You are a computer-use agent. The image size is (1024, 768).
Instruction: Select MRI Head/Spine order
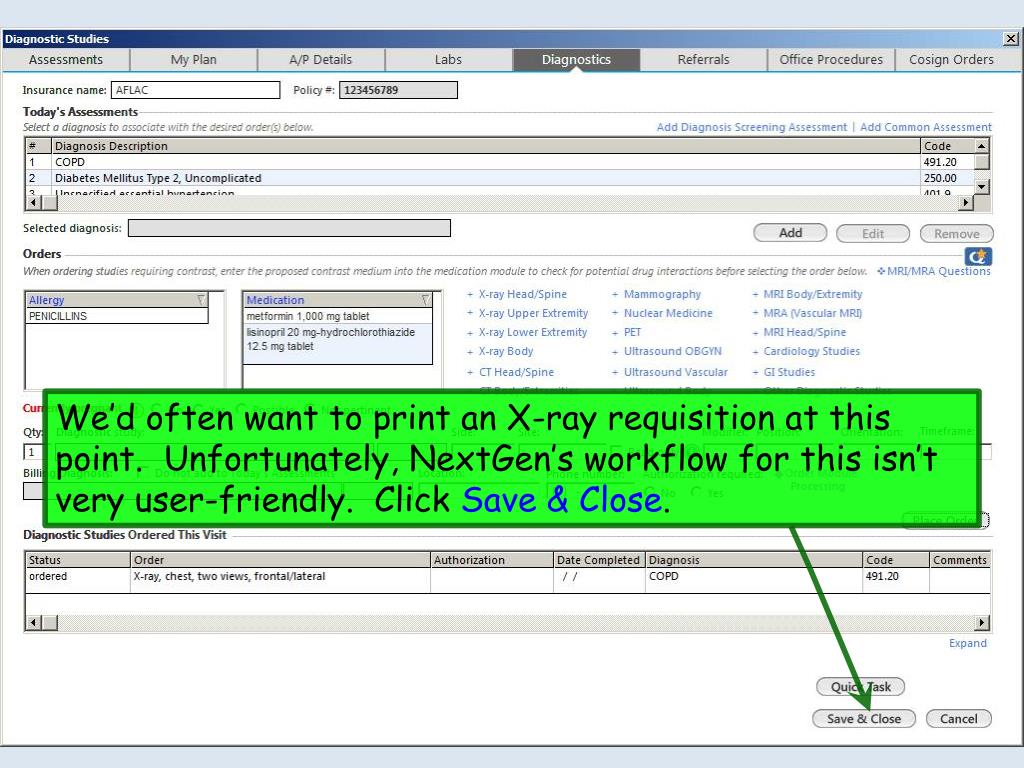(805, 332)
